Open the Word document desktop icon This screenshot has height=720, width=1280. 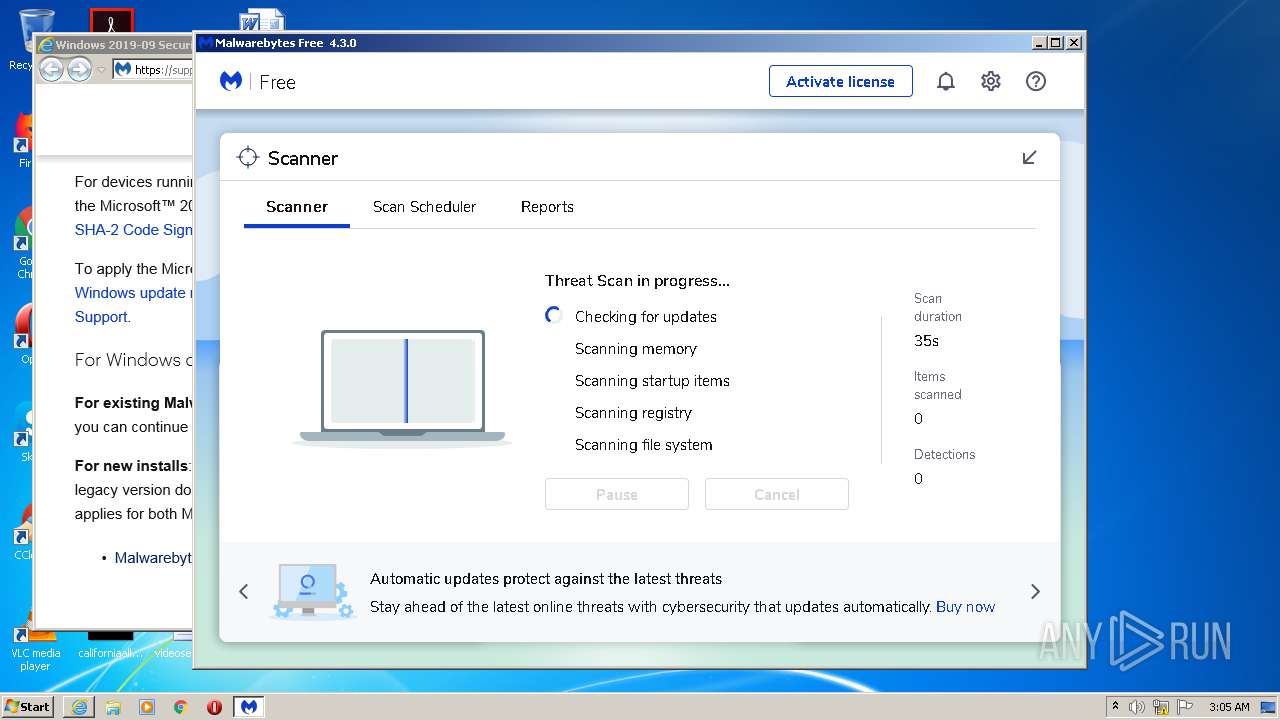tap(262, 21)
